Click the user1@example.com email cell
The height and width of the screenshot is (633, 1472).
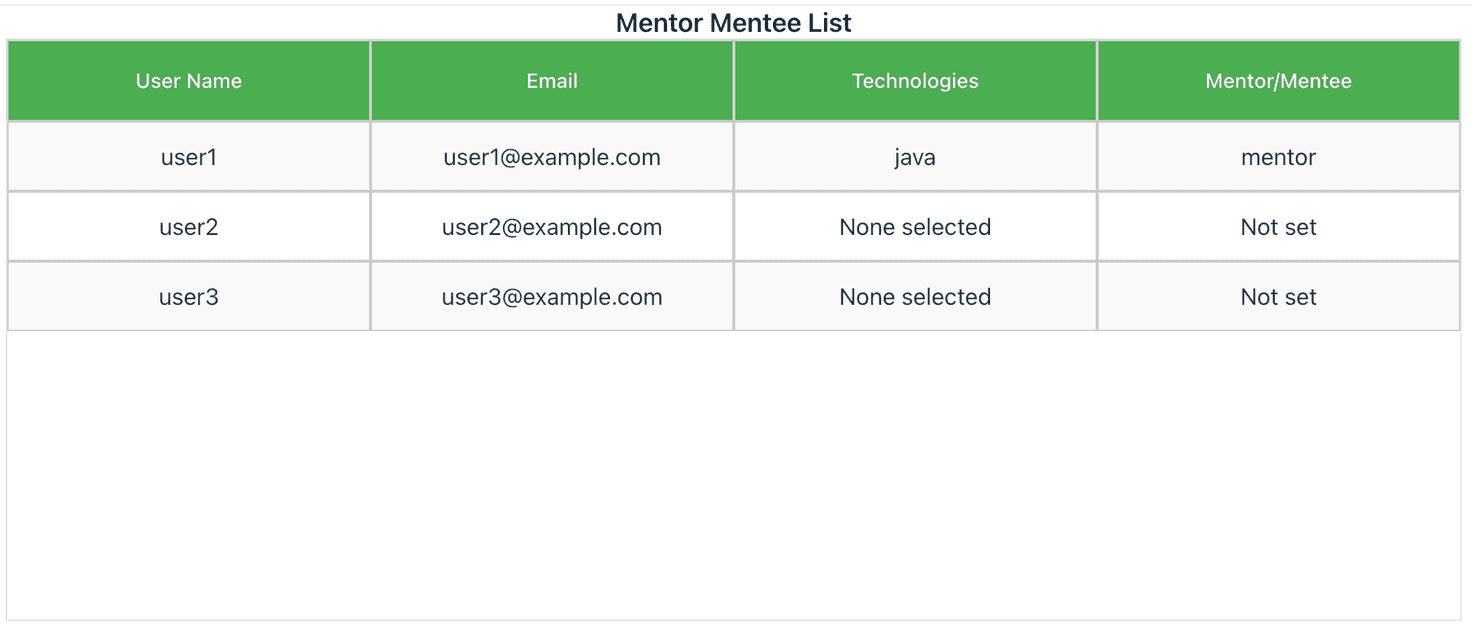click(552, 157)
